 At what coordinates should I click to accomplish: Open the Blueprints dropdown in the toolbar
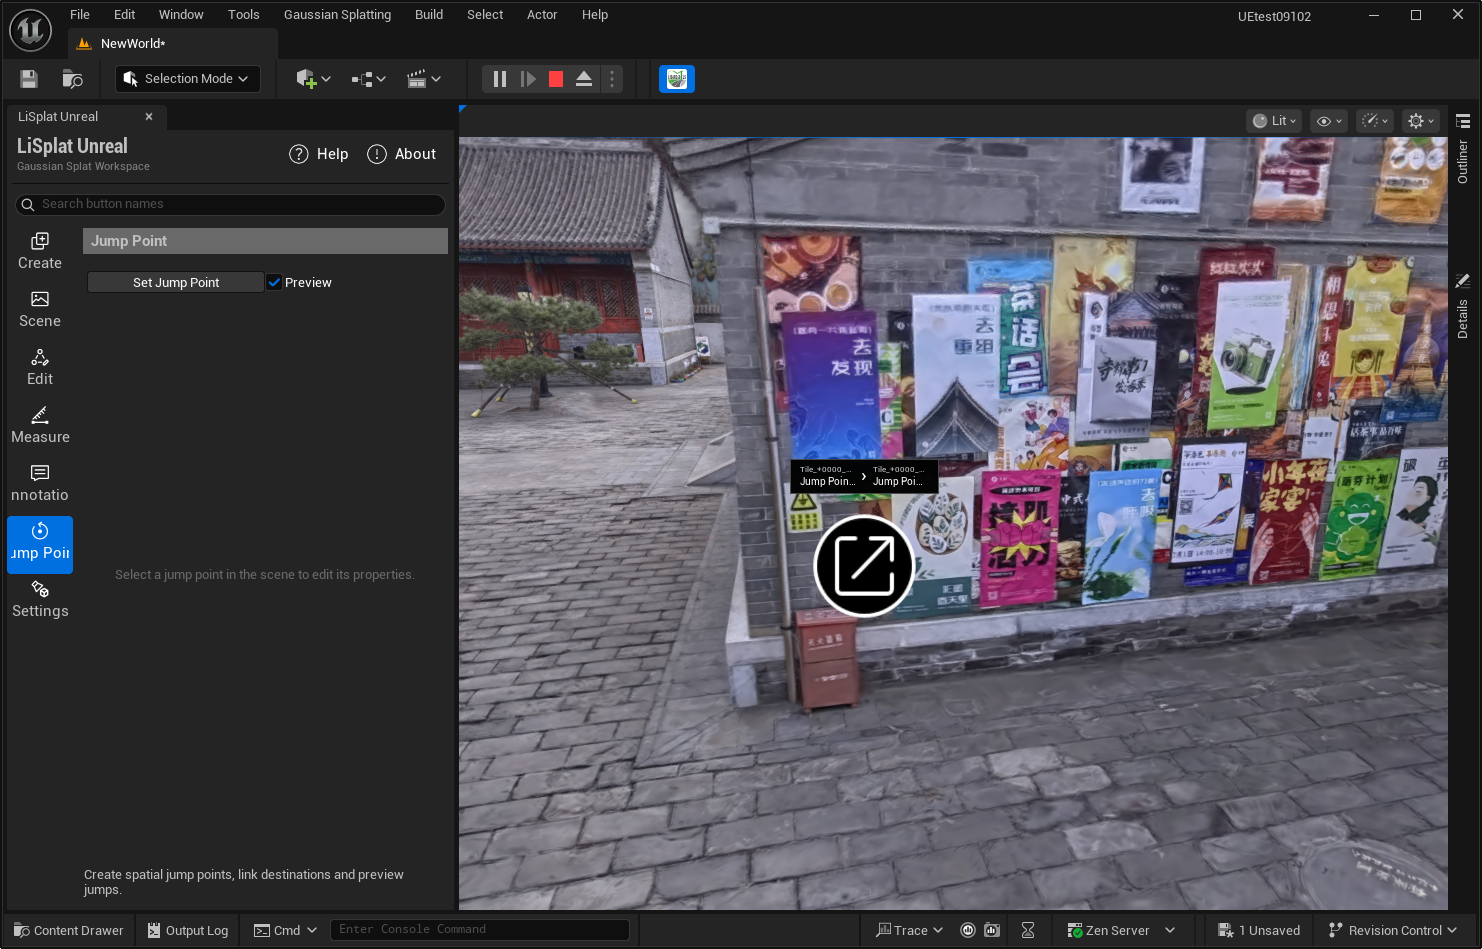point(368,79)
